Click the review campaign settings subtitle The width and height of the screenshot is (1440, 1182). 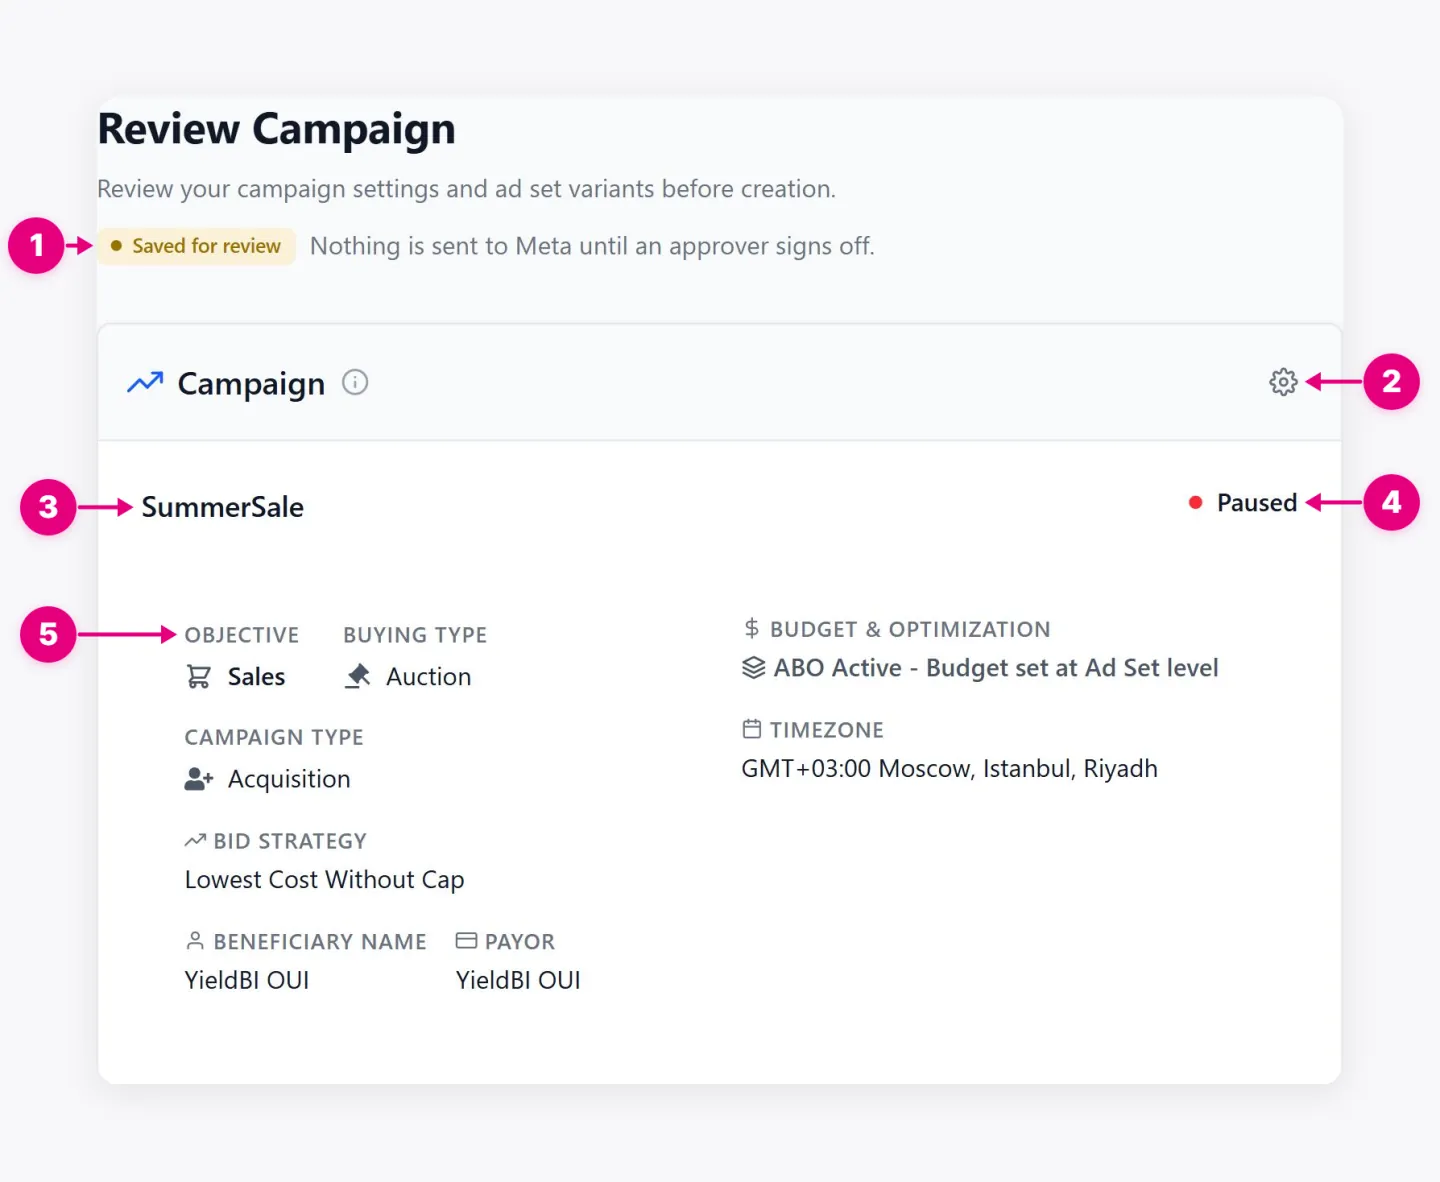(x=466, y=189)
